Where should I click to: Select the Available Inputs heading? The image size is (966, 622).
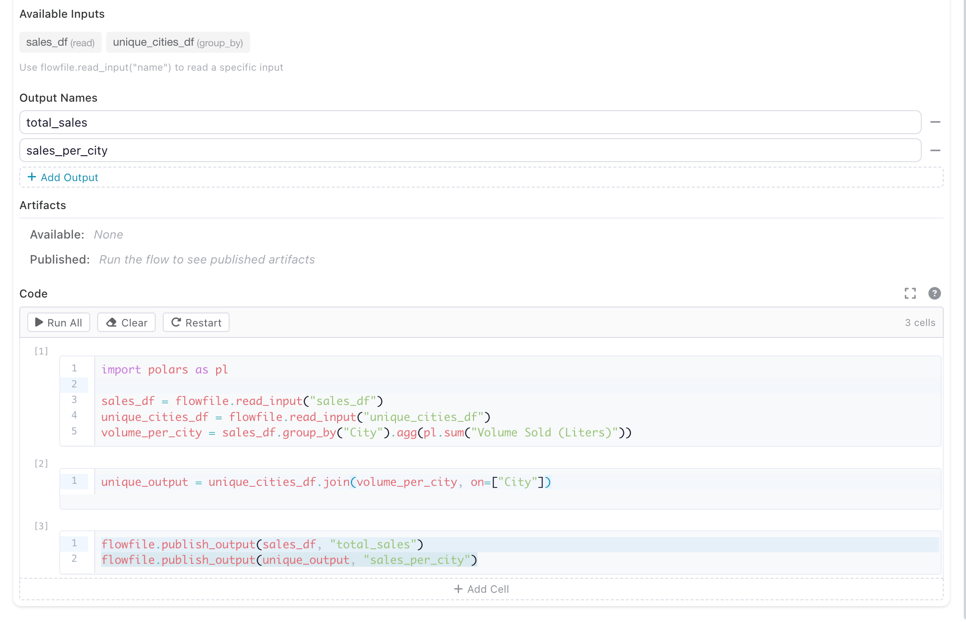coord(62,14)
